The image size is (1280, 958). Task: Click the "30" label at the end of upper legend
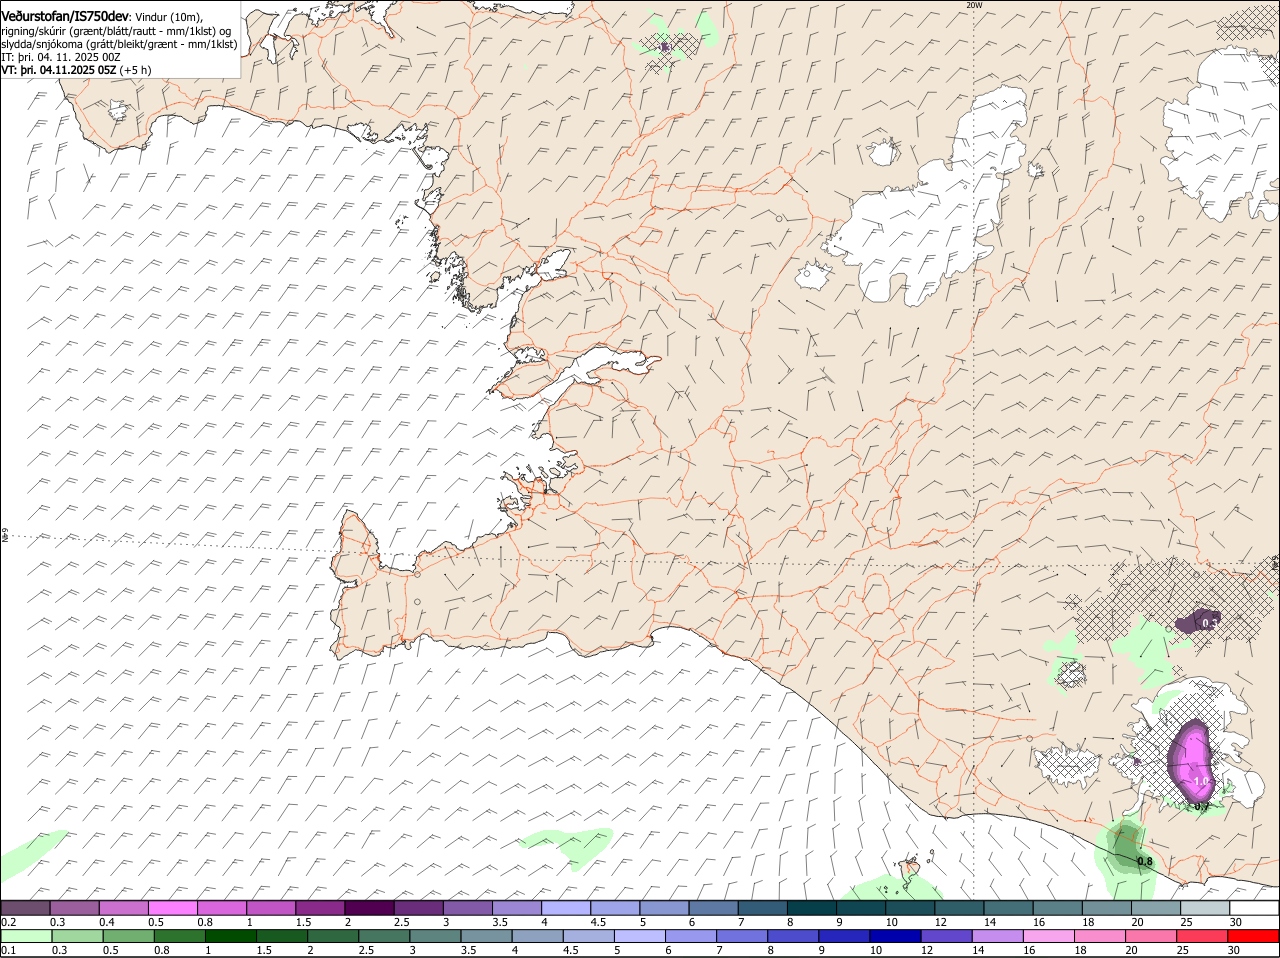coord(1236,922)
